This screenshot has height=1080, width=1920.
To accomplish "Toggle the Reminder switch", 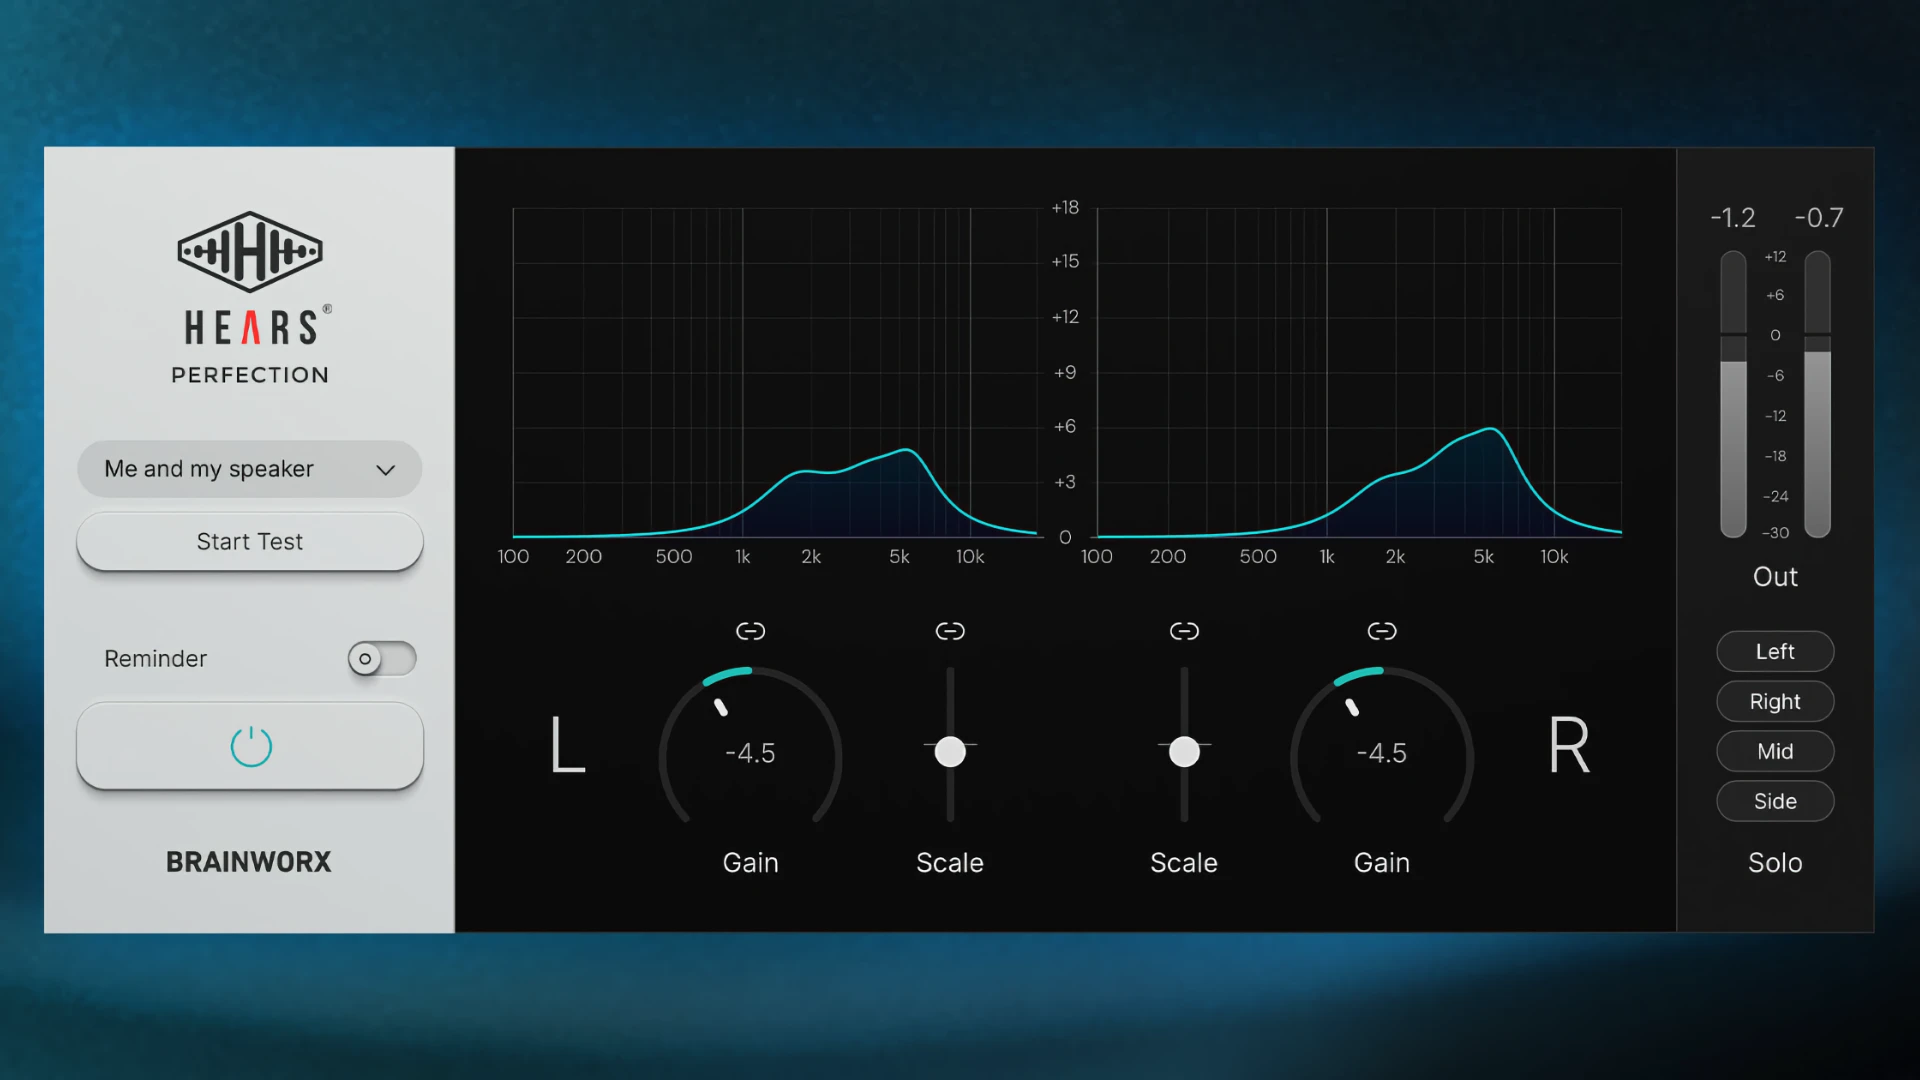I will (x=382, y=659).
